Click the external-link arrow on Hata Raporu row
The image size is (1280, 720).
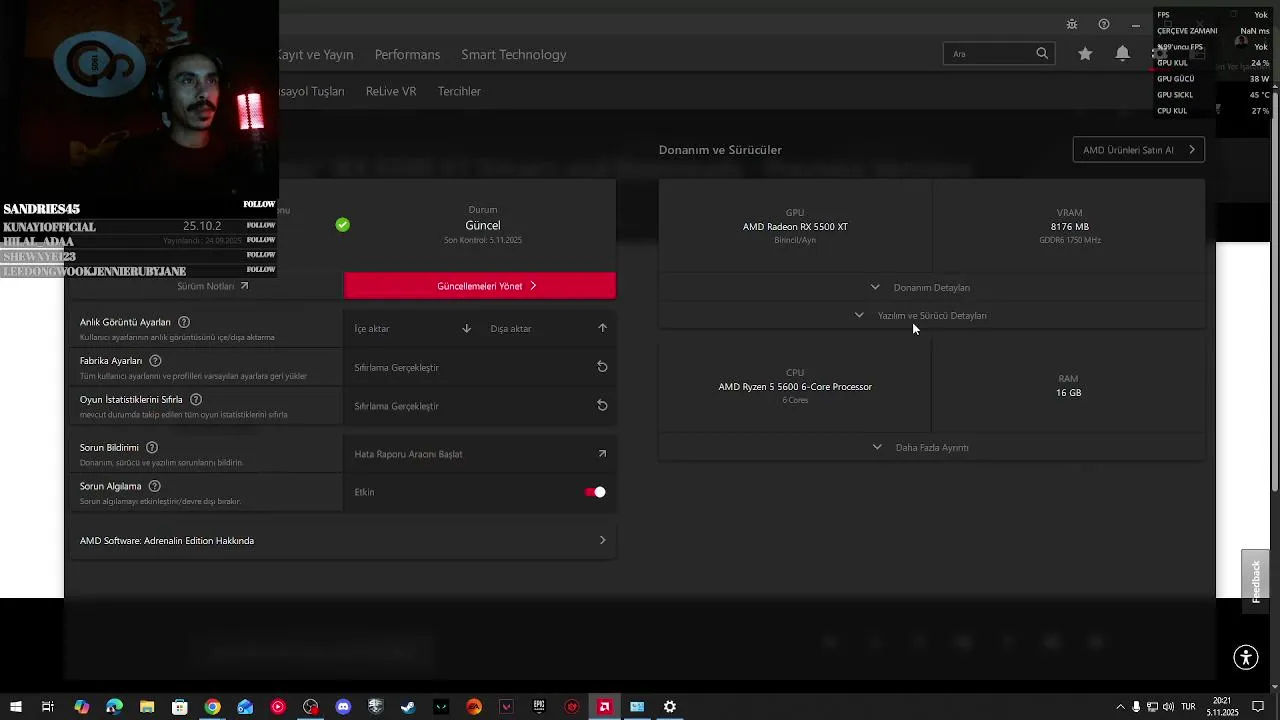602,454
